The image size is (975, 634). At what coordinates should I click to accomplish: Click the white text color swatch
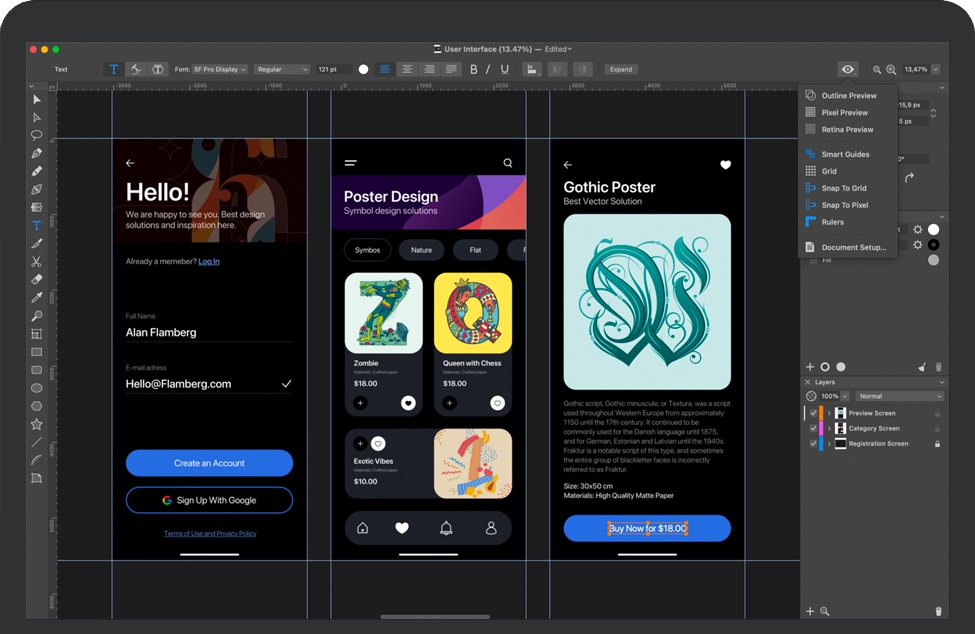click(x=363, y=70)
